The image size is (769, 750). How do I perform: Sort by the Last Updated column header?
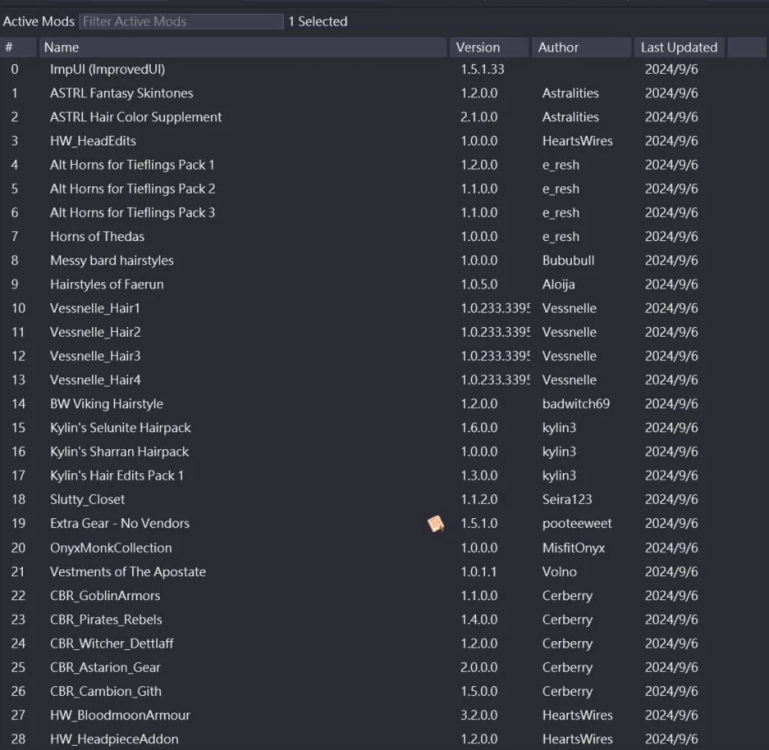click(x=679, y=47)
